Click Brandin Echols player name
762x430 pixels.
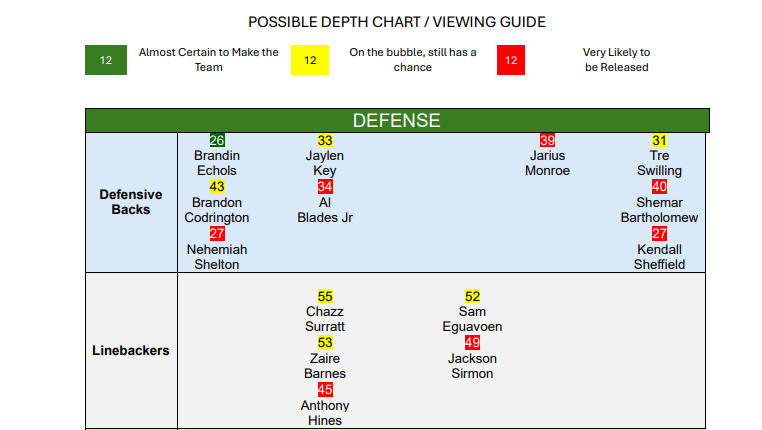217,163
